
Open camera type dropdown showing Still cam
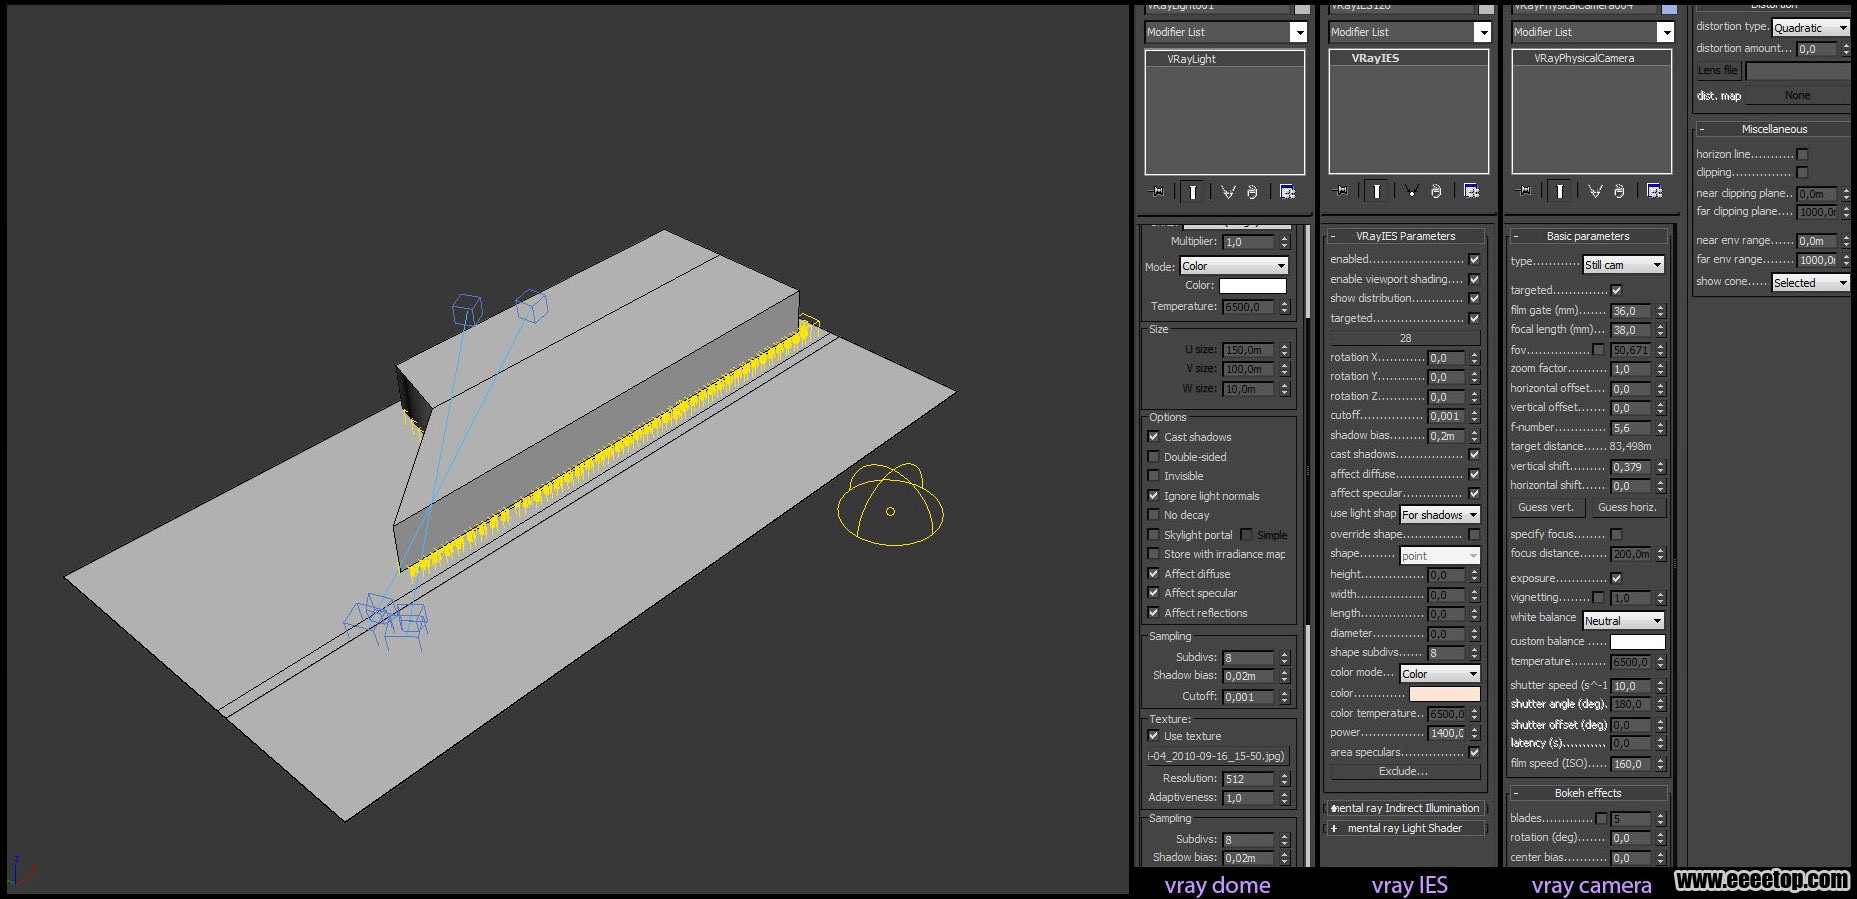click(1623, 265)
